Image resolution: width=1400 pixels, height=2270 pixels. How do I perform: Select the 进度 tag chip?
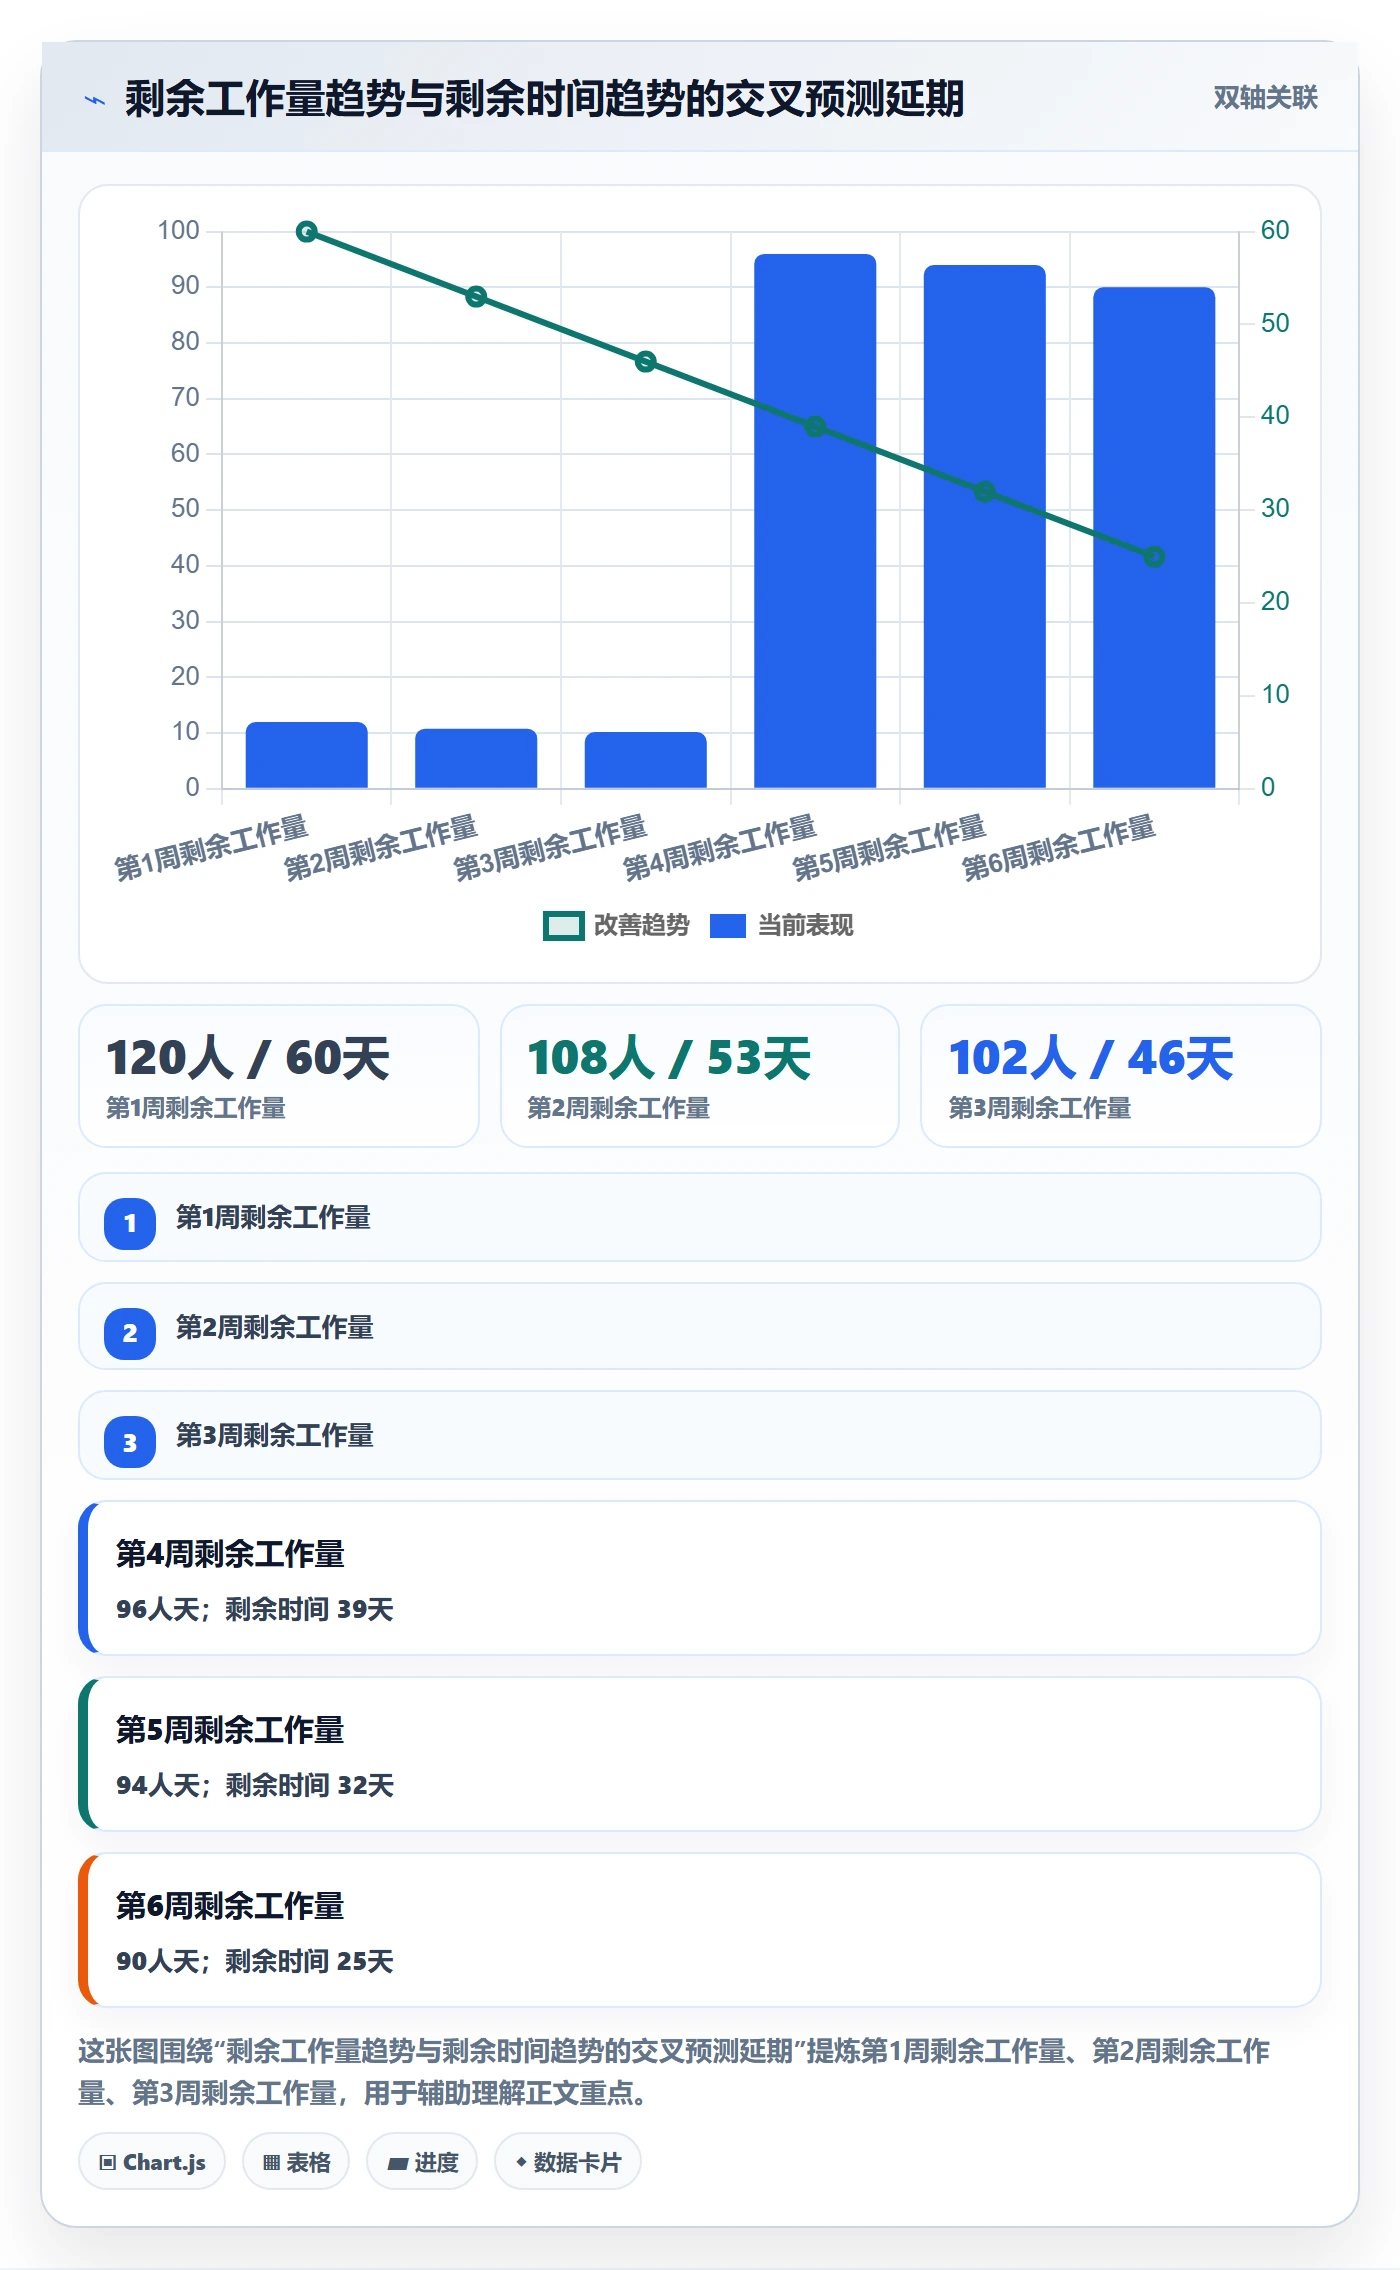422,2162
